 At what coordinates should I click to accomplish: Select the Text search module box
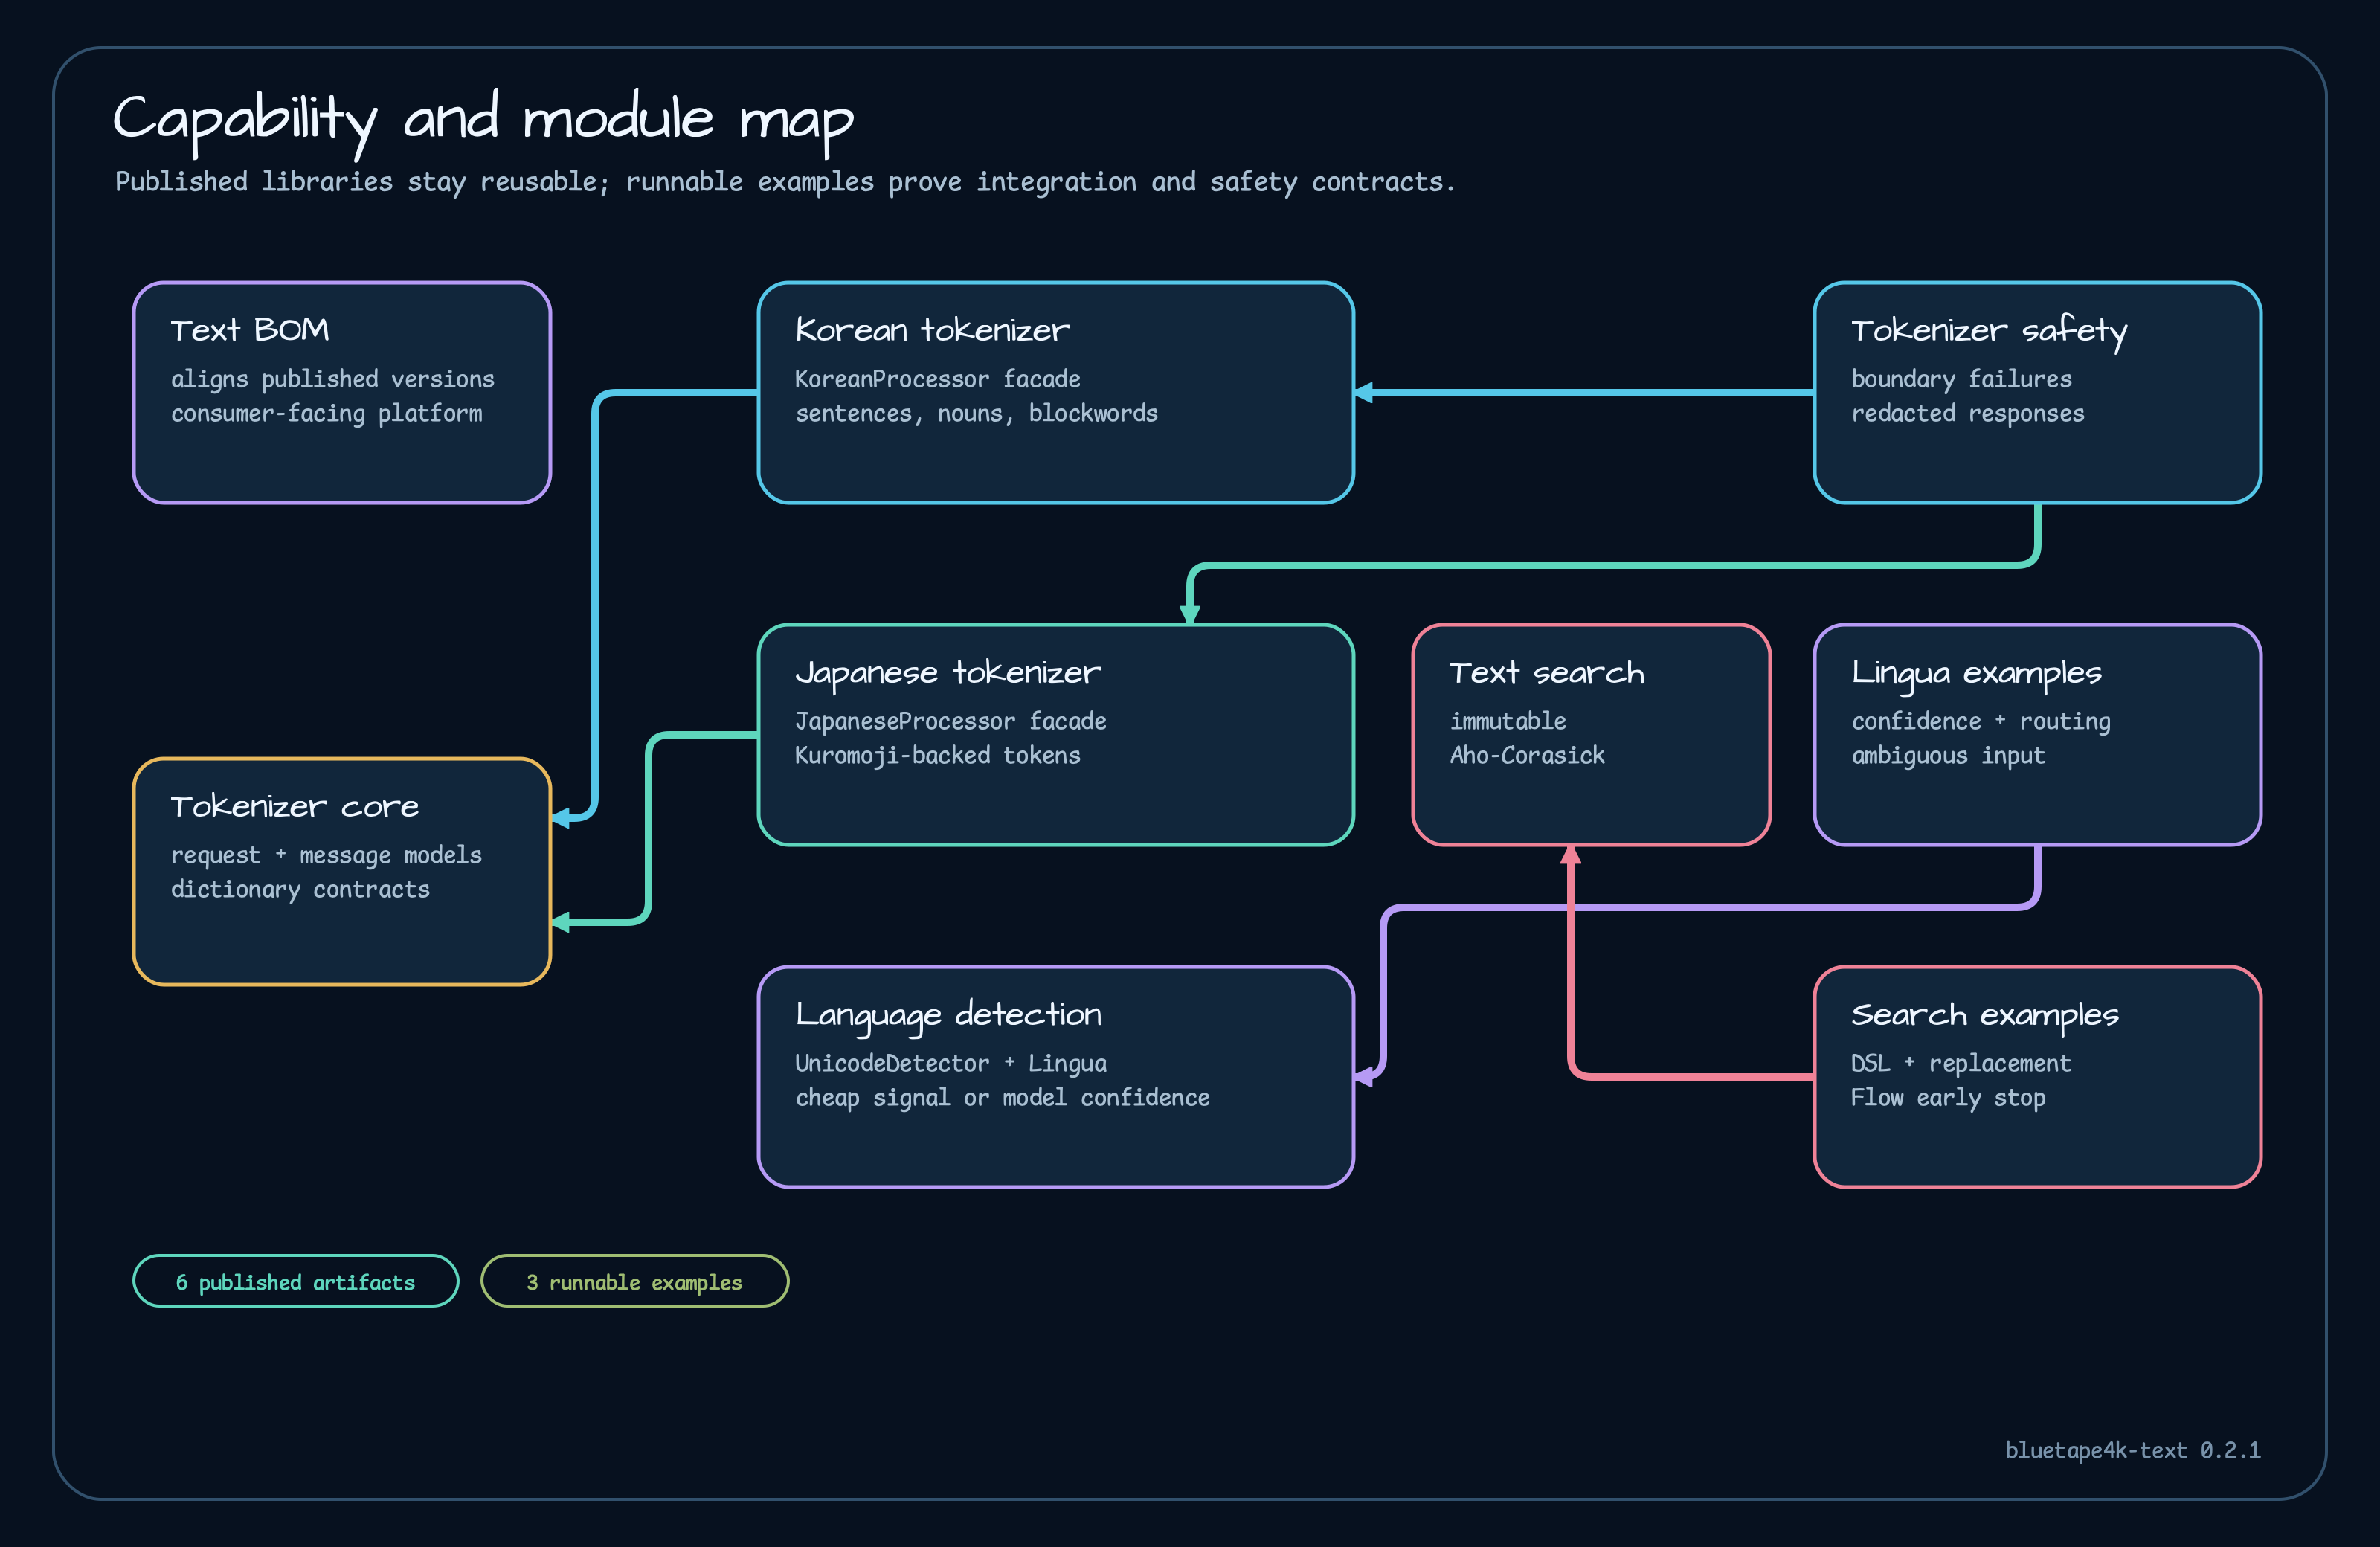point(1591,735)
